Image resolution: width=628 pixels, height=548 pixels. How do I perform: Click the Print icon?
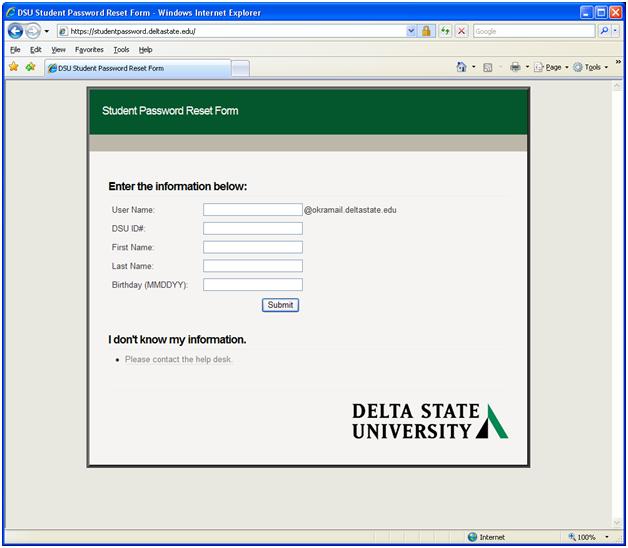(x=515, y=67)
